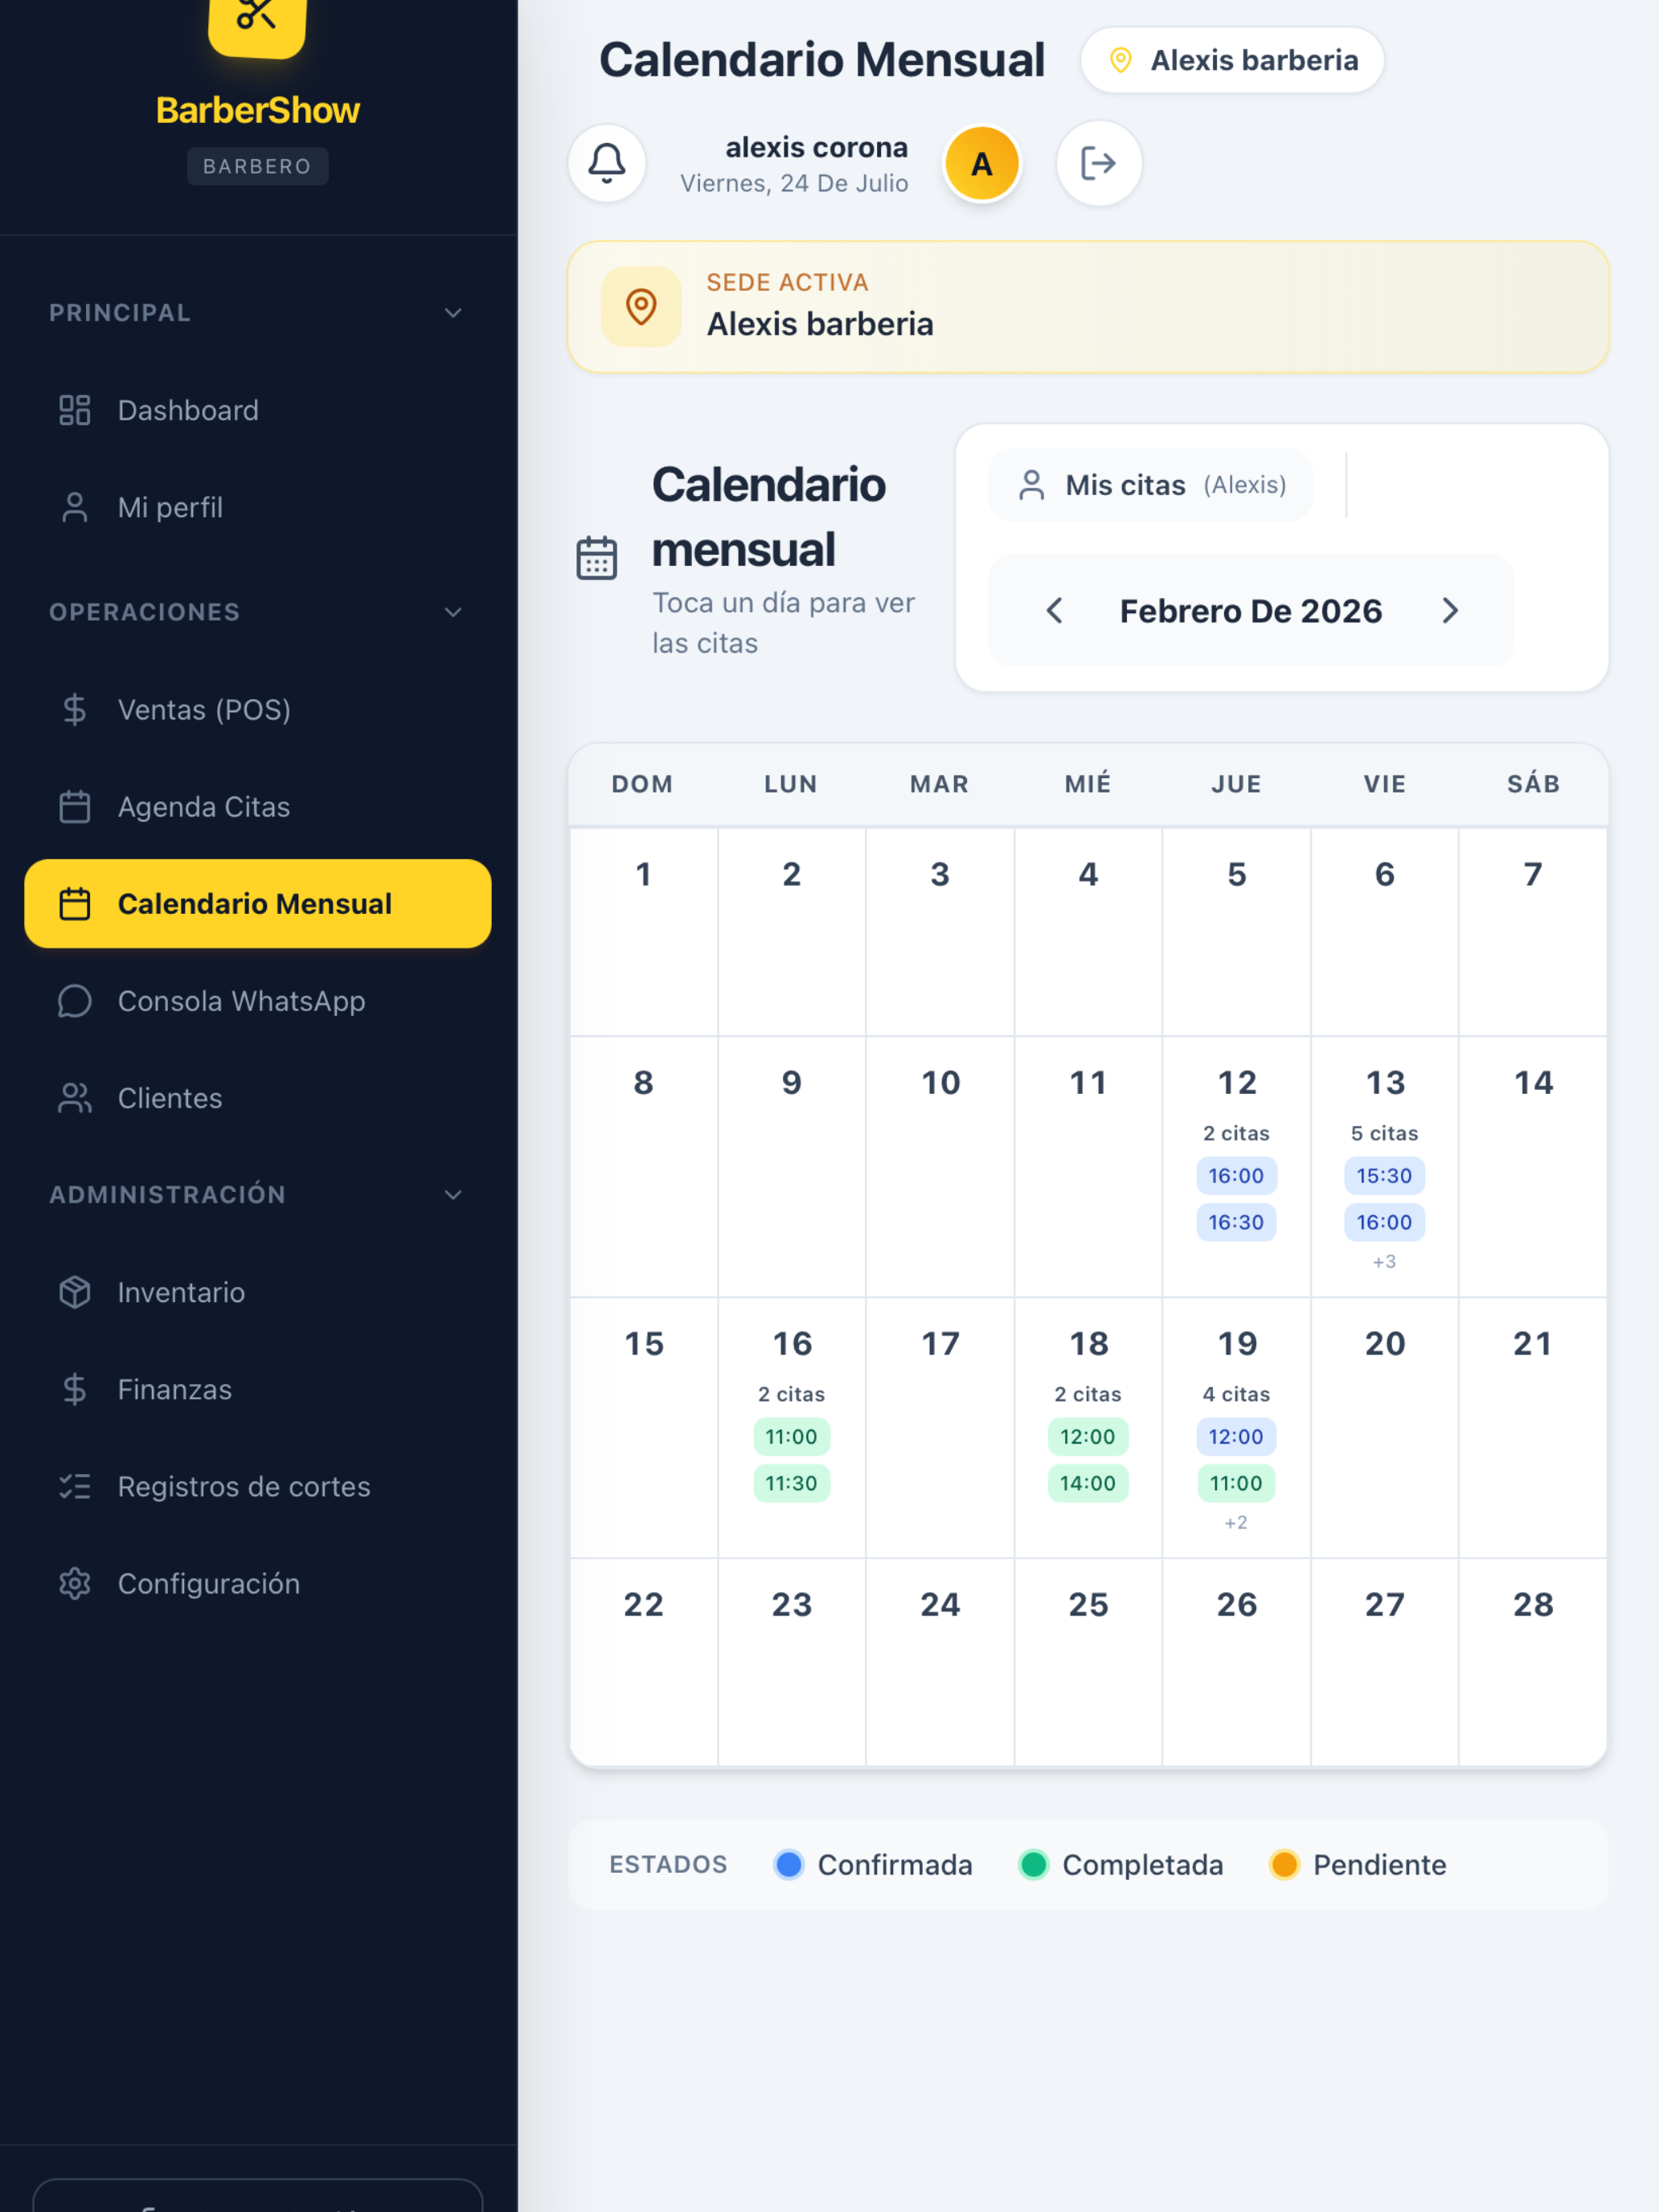The height and width of the screenshot is (2212, 1659).
Task: Open day 19 with 4 citas
Action: pos(1236,1427)
